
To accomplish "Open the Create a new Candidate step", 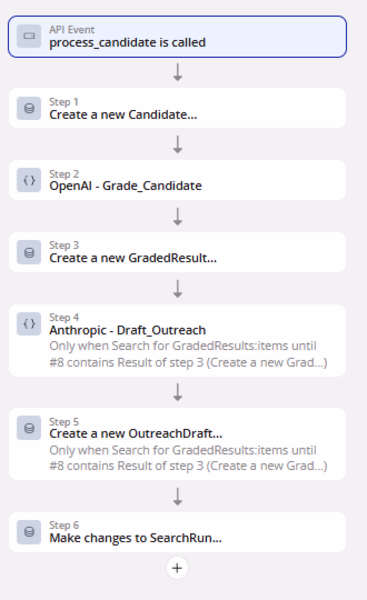I will pos(177,108).
